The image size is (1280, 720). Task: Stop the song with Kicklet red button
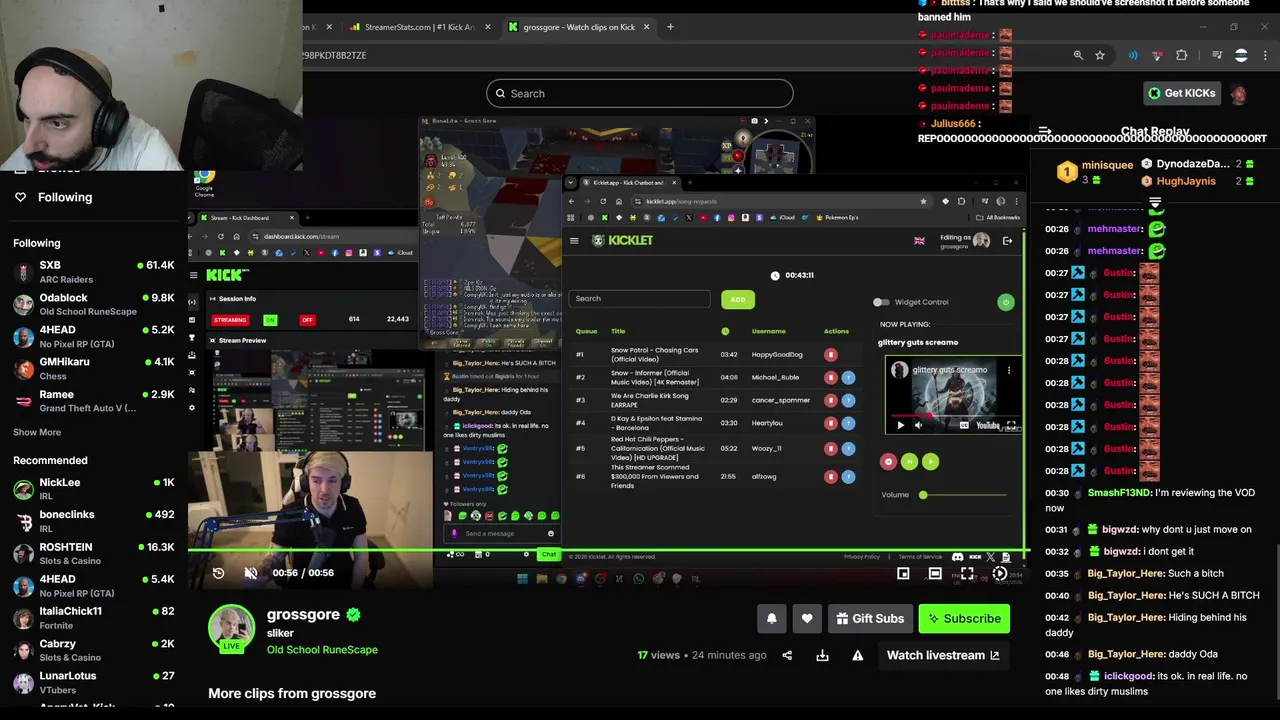pyautogui.click(x=888, y=461)
